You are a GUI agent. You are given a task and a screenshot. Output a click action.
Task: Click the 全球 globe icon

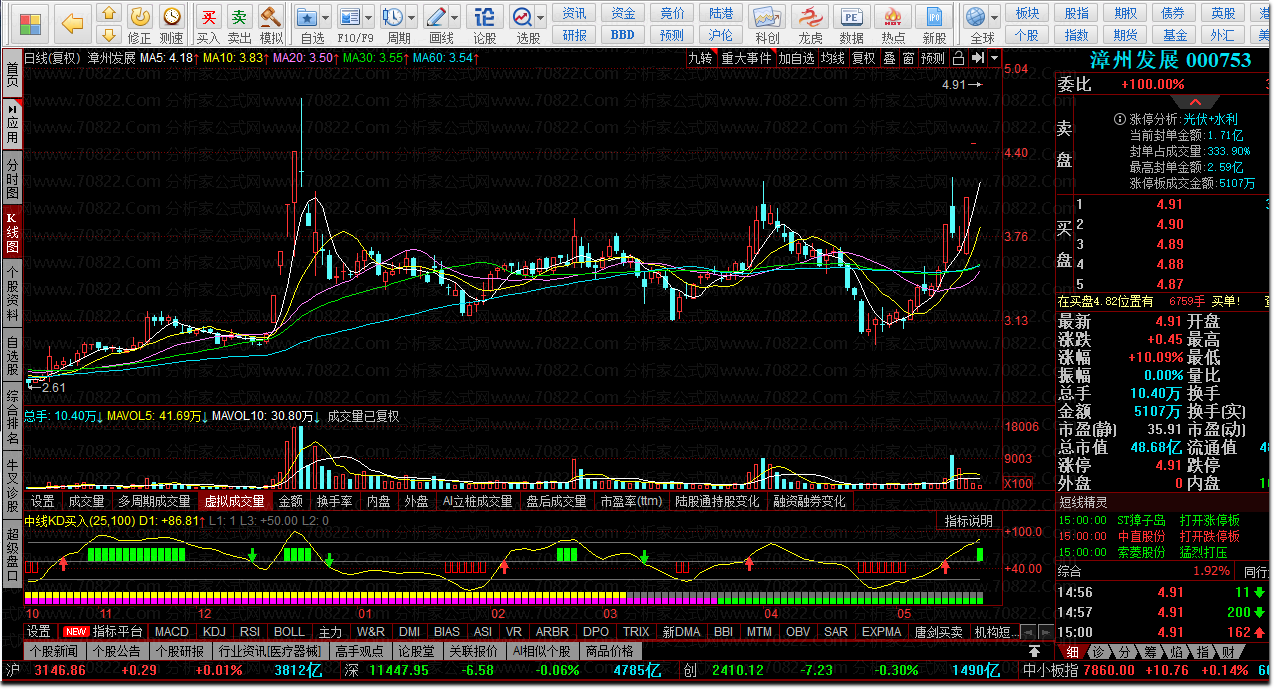pyautogui.click(x=976, y=17)
